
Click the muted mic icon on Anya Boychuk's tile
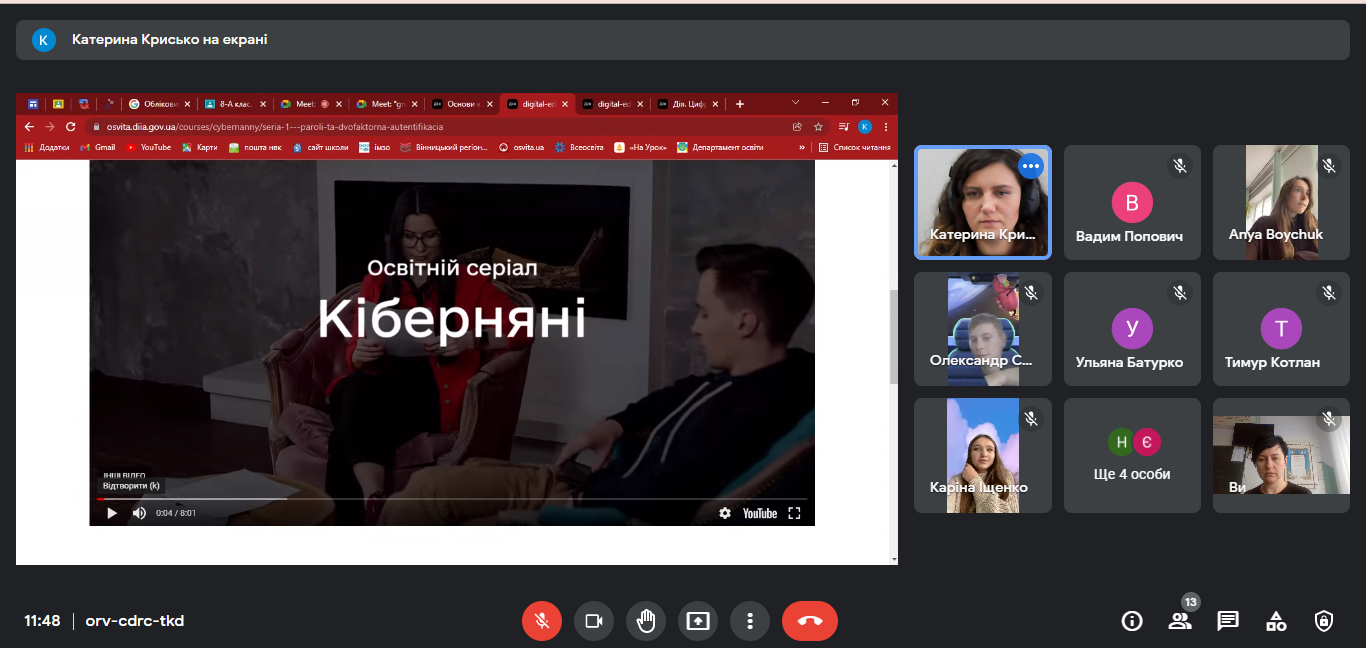[1329, 165]
